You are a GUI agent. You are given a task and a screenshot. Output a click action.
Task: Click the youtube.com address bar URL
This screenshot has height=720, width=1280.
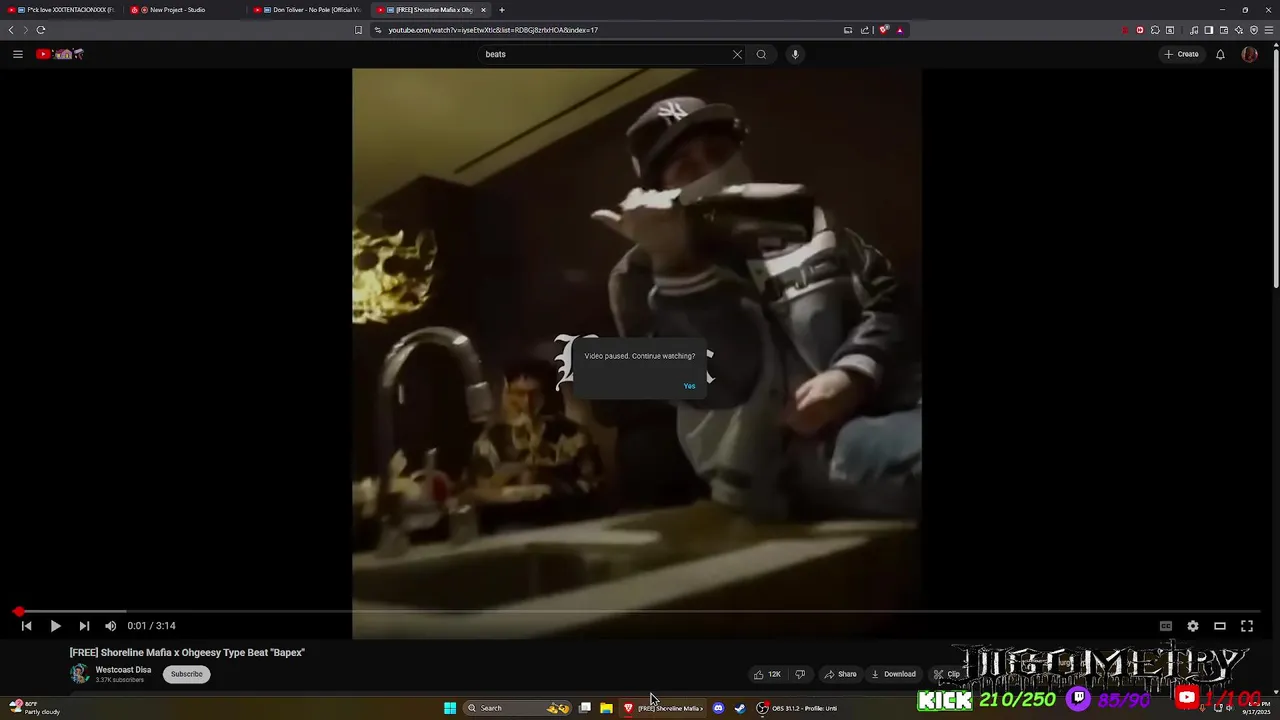493,30
